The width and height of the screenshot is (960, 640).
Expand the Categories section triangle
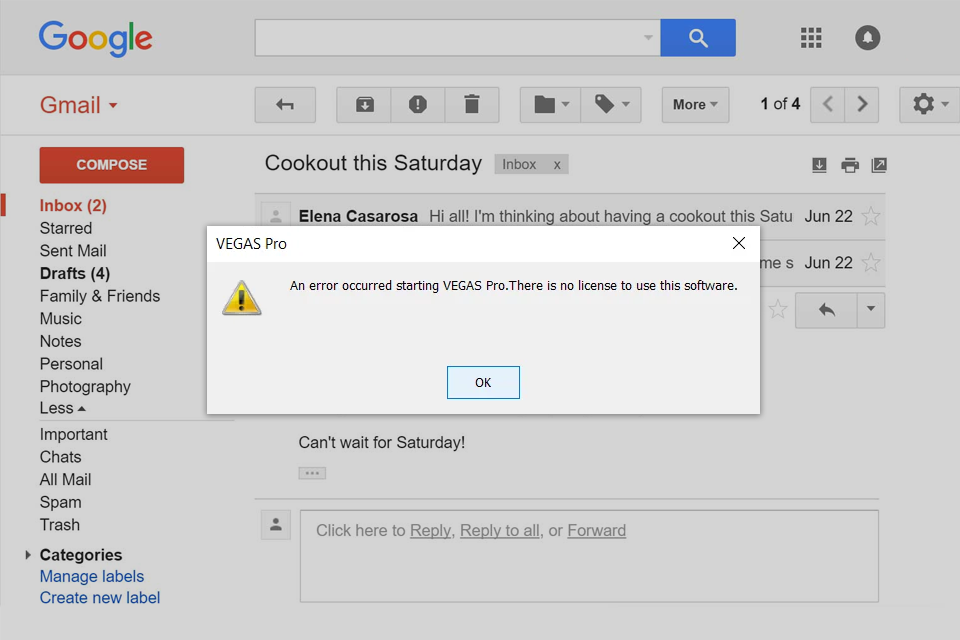coord(28,555)
